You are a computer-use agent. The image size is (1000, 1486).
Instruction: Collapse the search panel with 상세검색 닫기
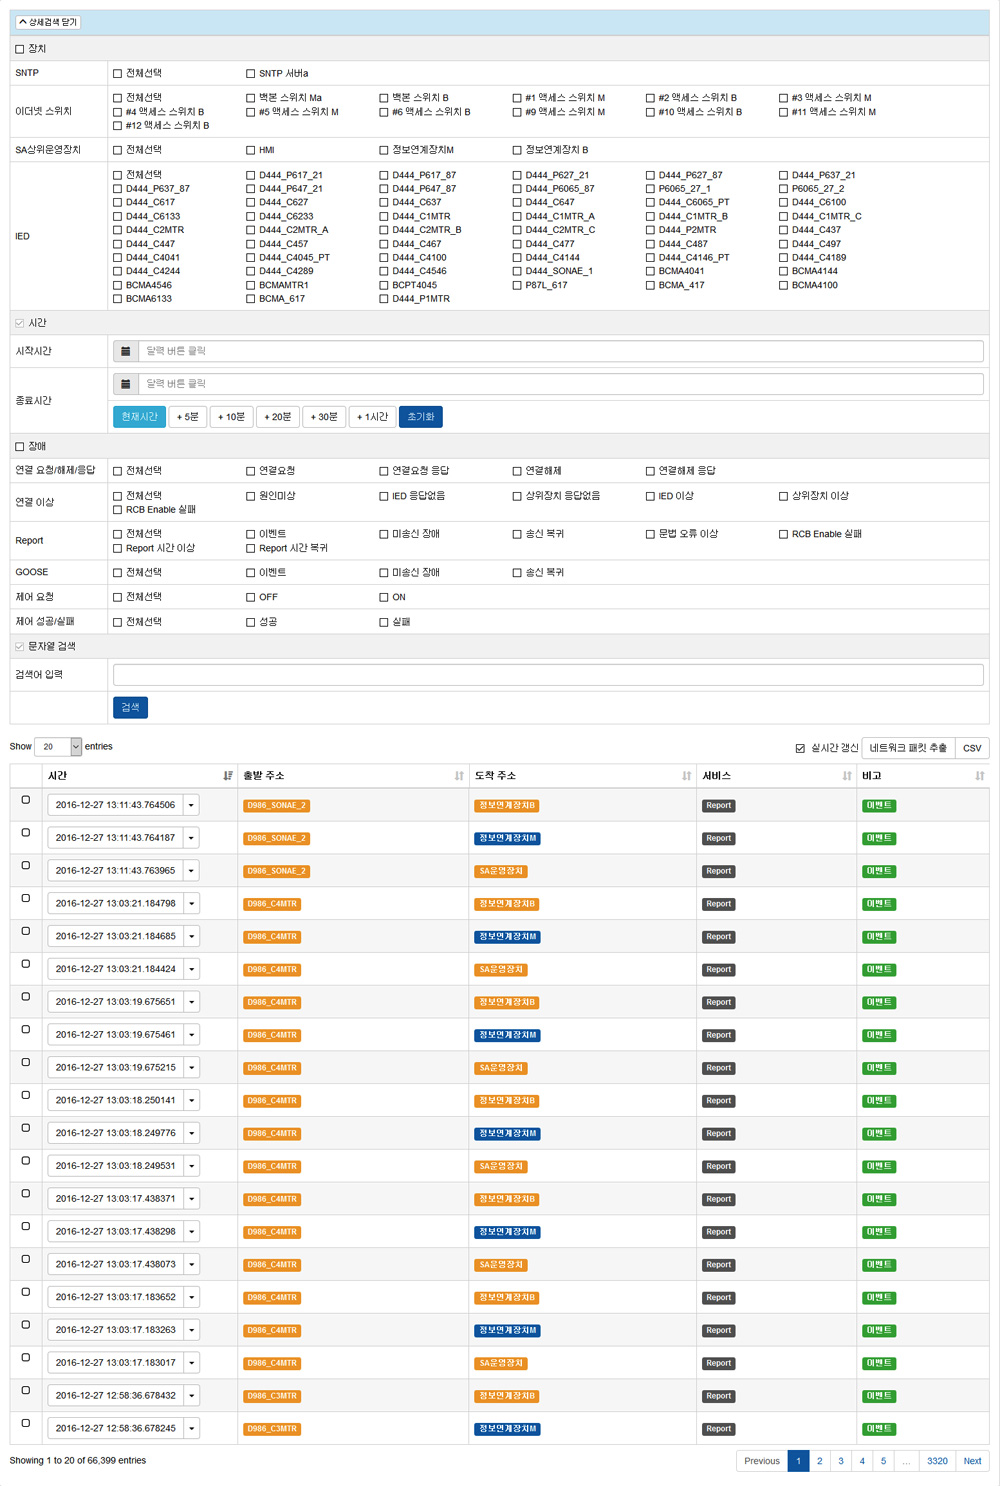tap(49, 22)
